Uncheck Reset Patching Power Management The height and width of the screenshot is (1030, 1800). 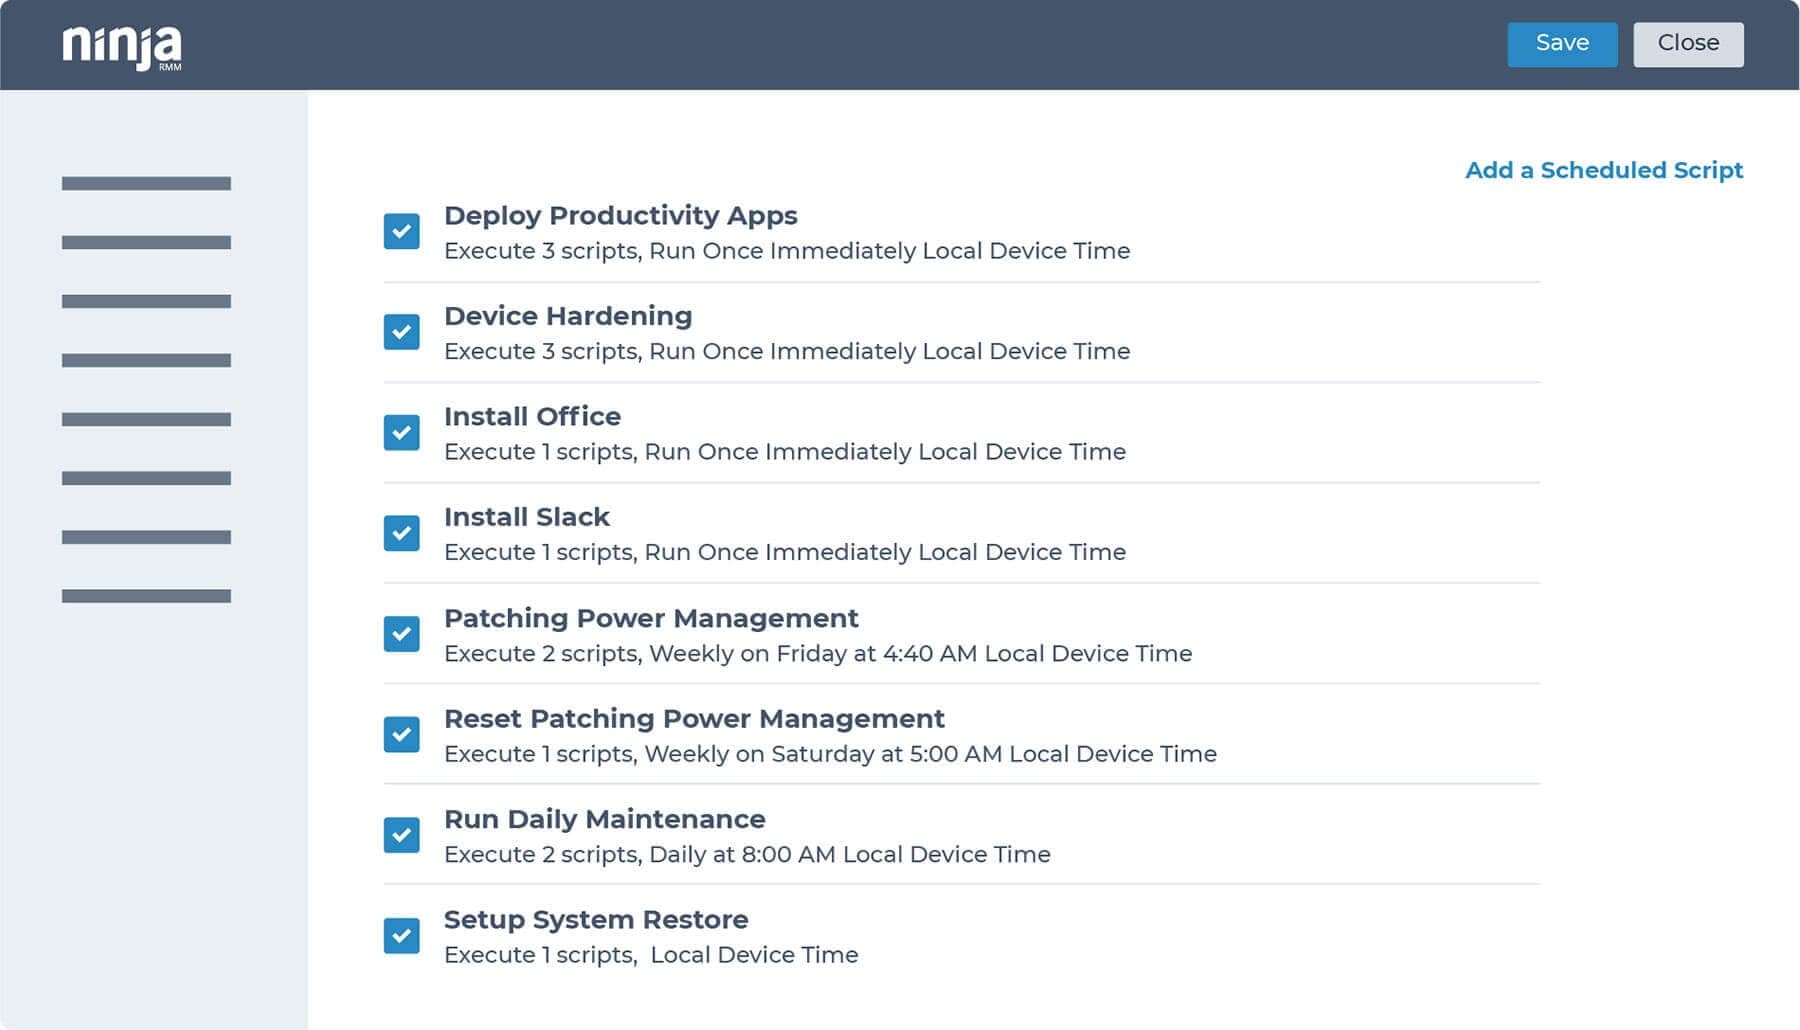[402, 734]
